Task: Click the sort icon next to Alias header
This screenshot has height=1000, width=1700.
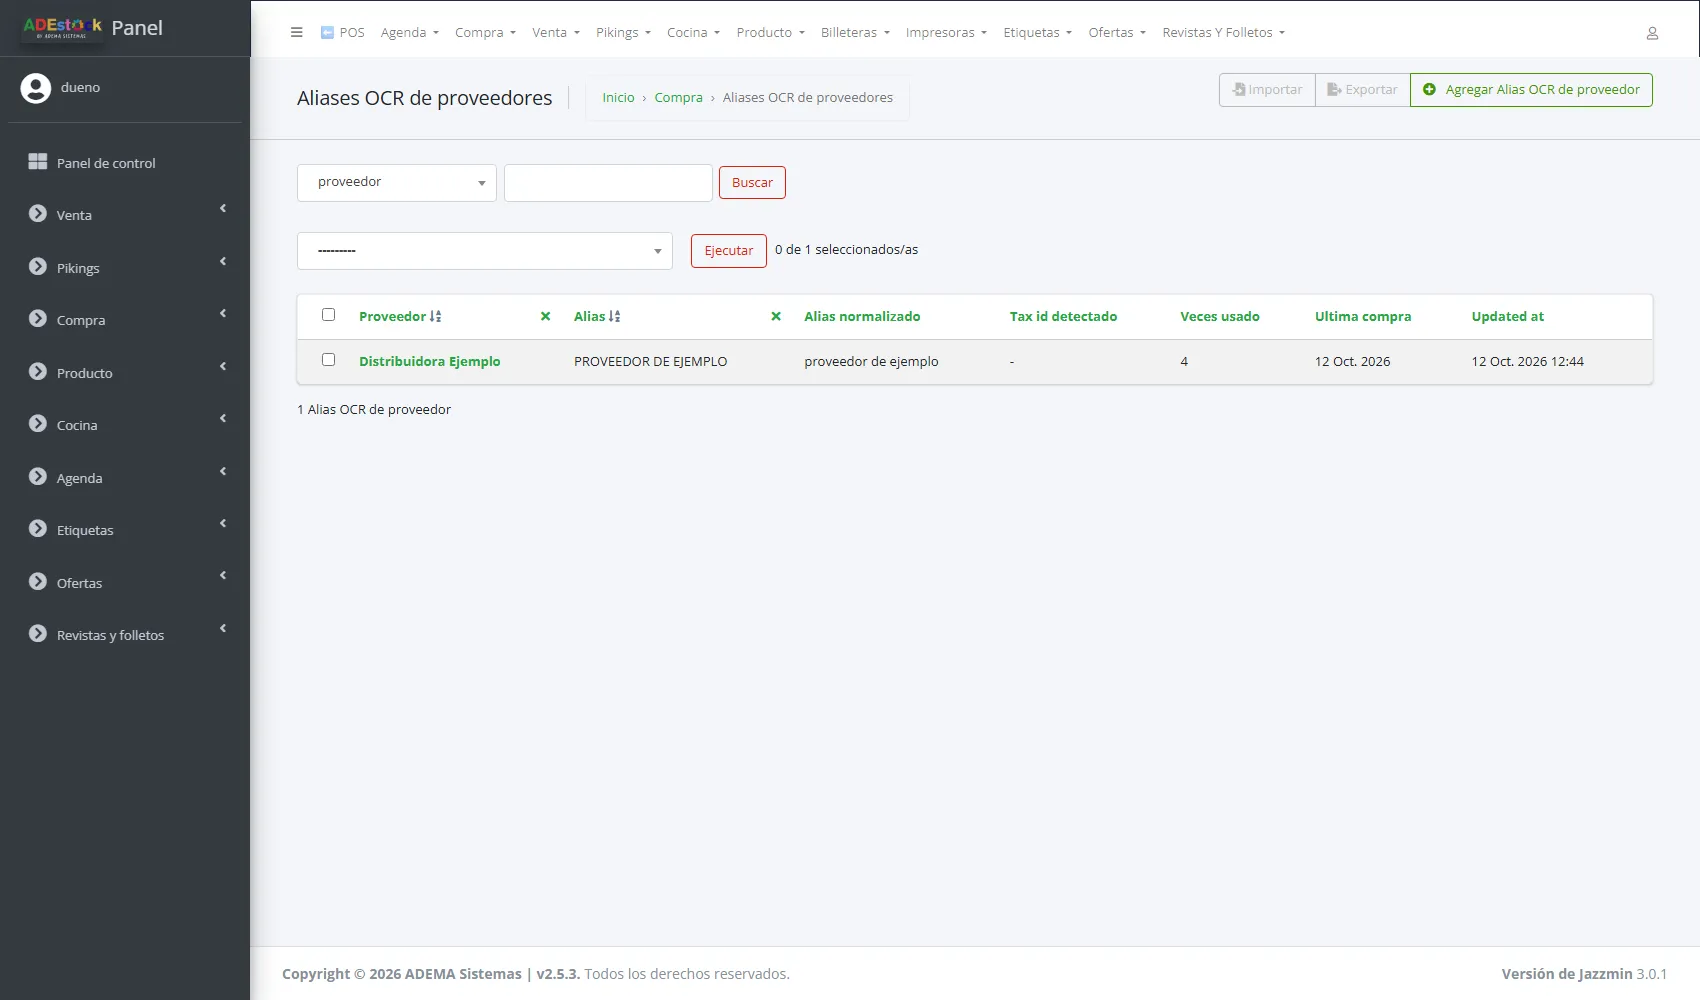Action: [x=615, y=316]
